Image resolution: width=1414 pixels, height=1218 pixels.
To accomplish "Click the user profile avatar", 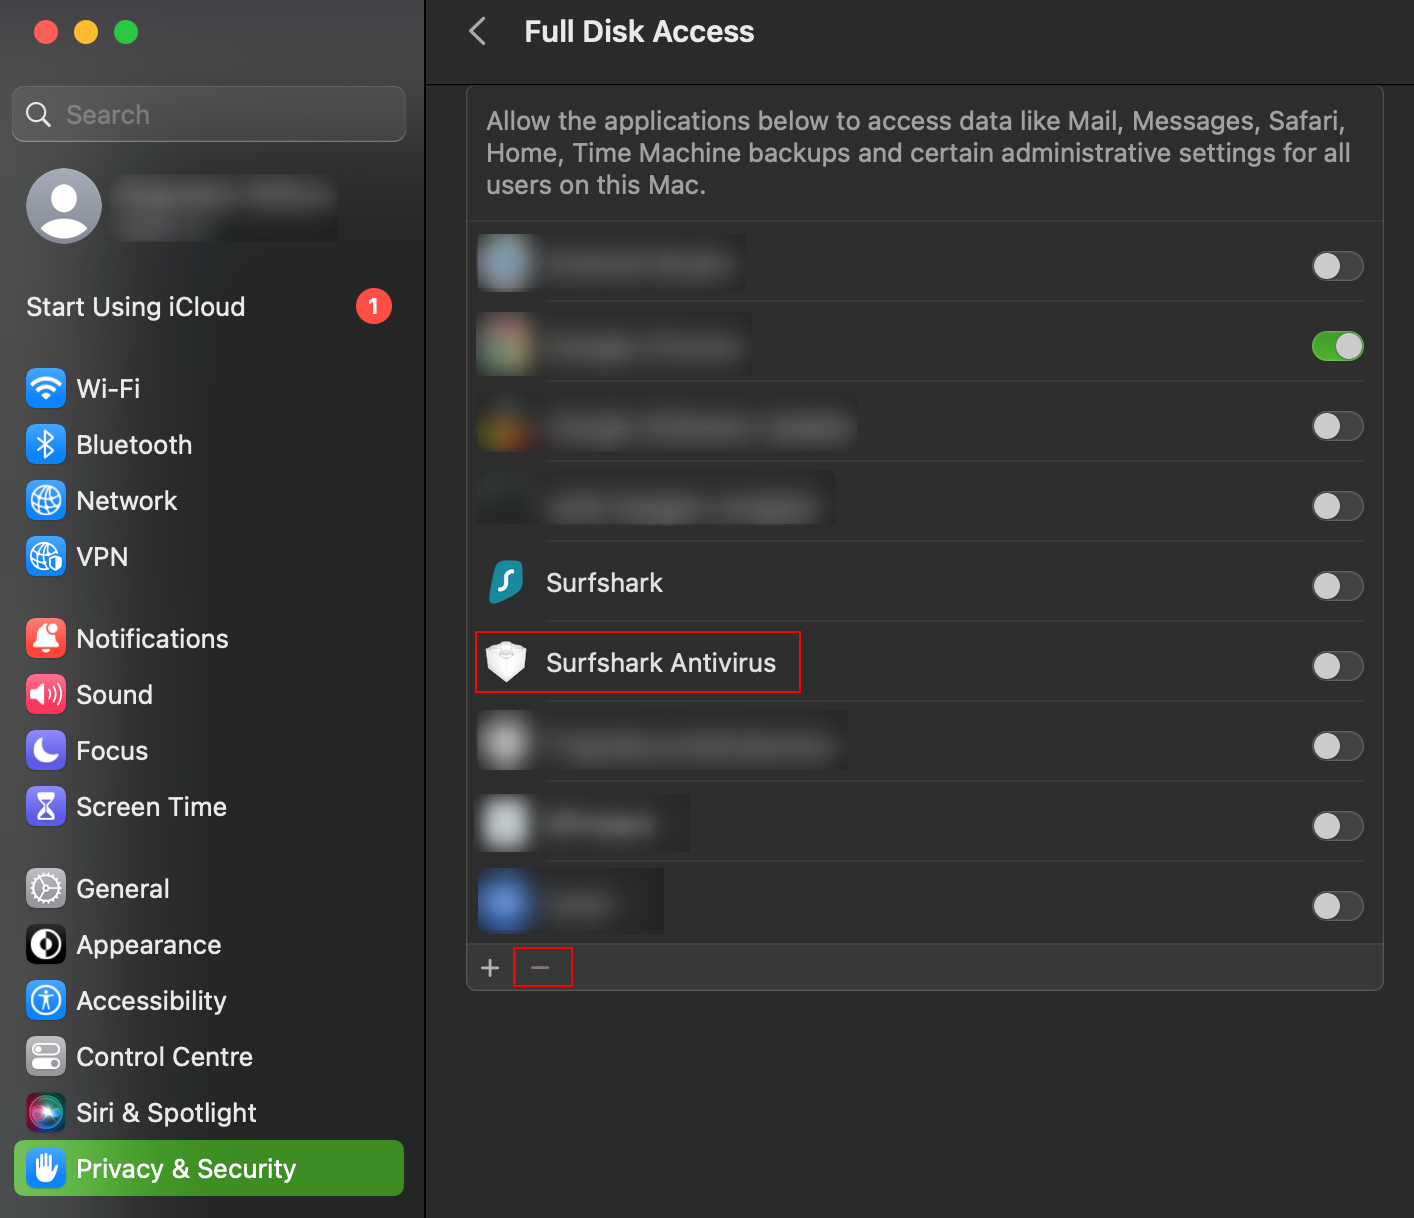I will click(64, 206).
